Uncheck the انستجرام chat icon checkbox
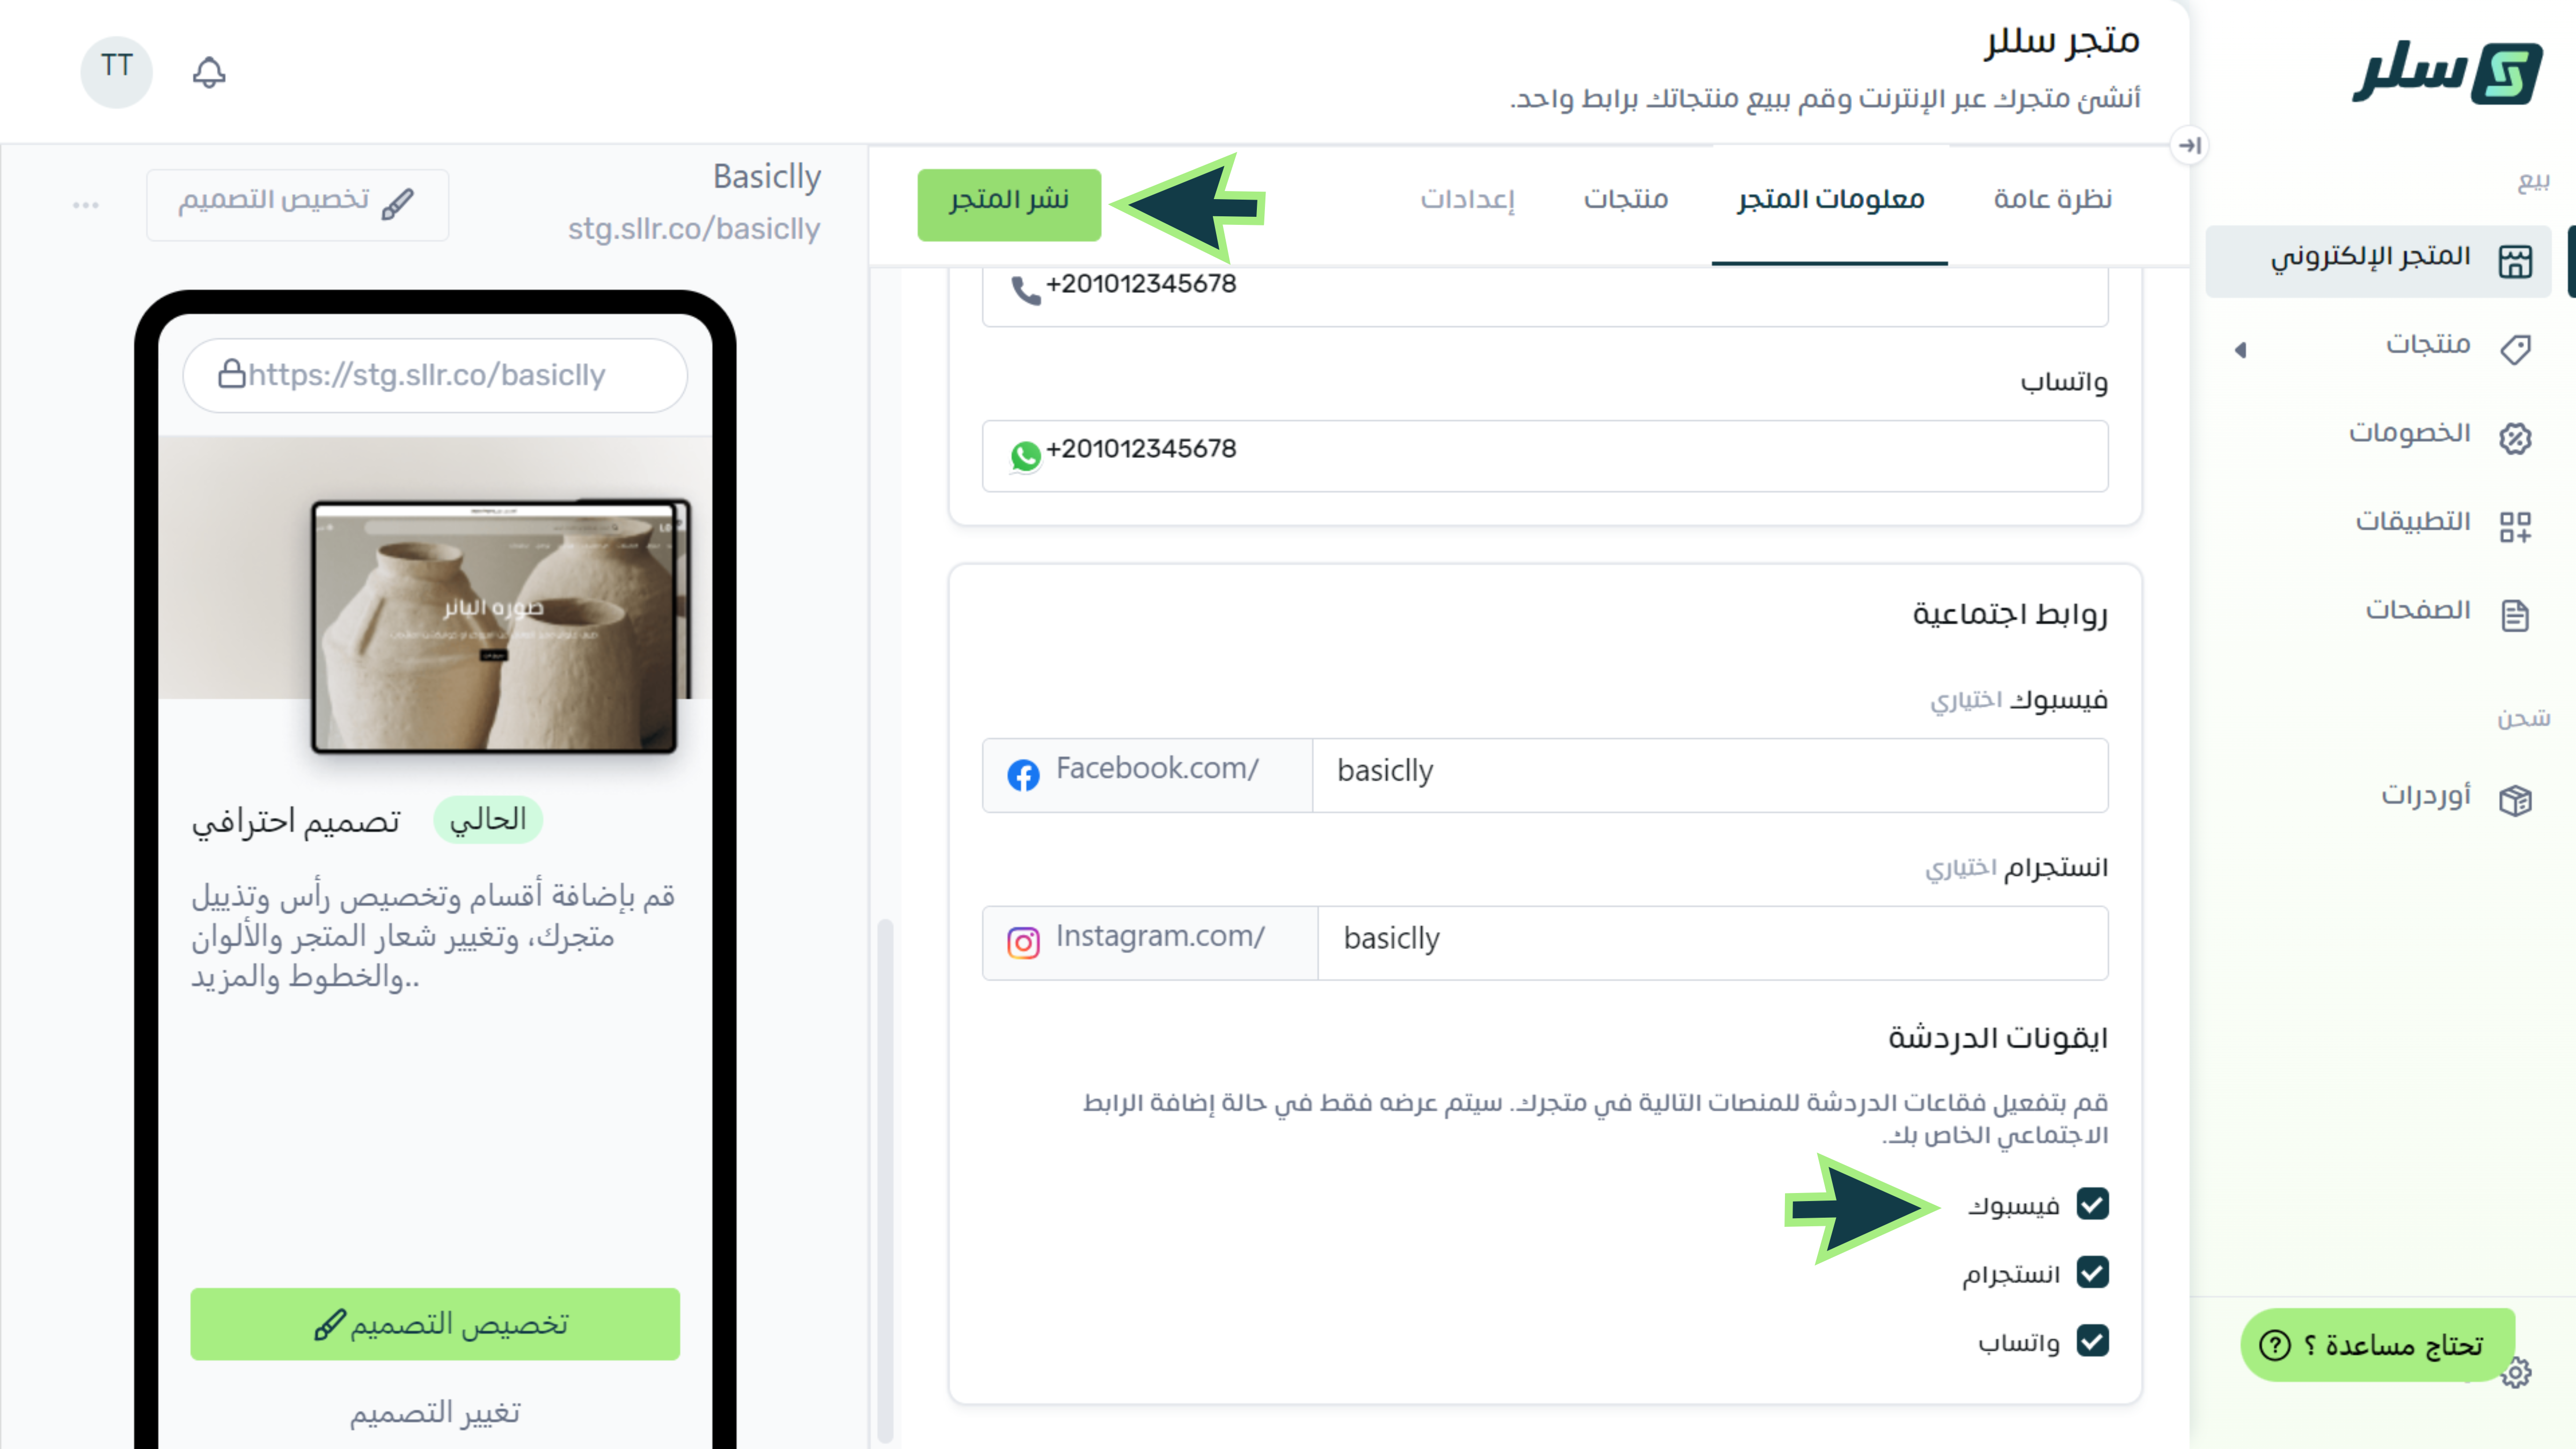The height and width of the screenshot is (1449, 2576). [2092, 1272]
